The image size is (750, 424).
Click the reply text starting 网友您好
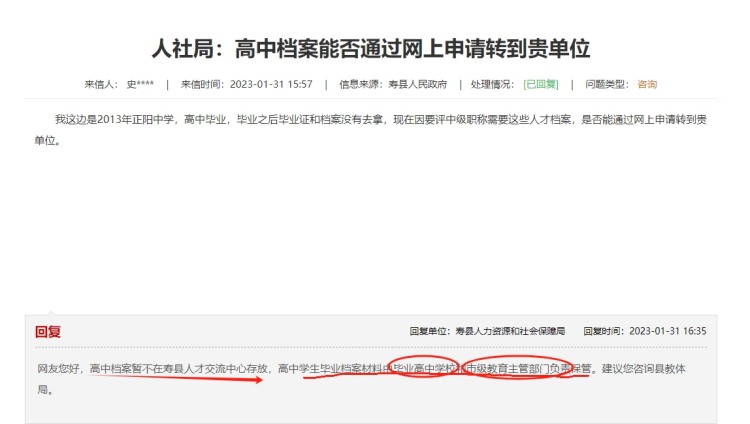coord(362,379)
